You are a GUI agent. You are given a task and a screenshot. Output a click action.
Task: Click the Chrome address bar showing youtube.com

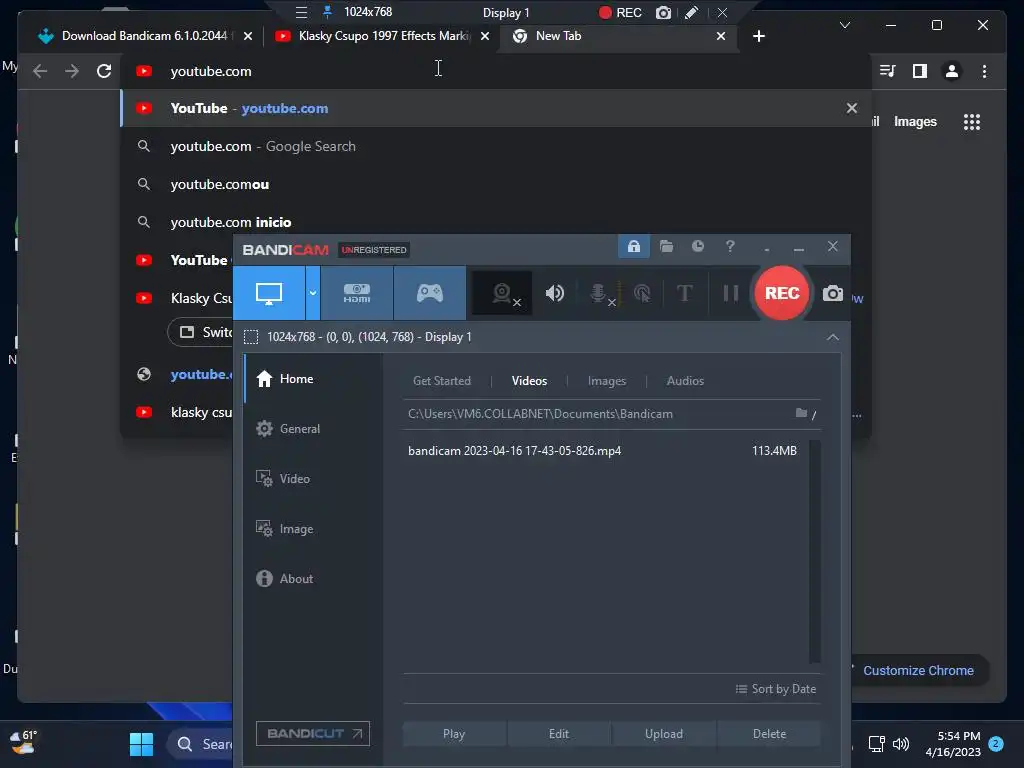[496, 71]
